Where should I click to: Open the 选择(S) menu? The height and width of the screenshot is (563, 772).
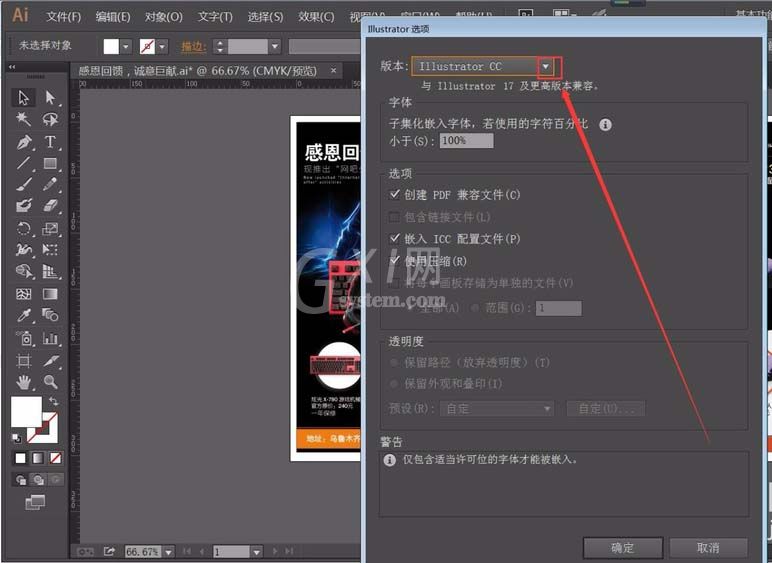[x=265, y=17]
